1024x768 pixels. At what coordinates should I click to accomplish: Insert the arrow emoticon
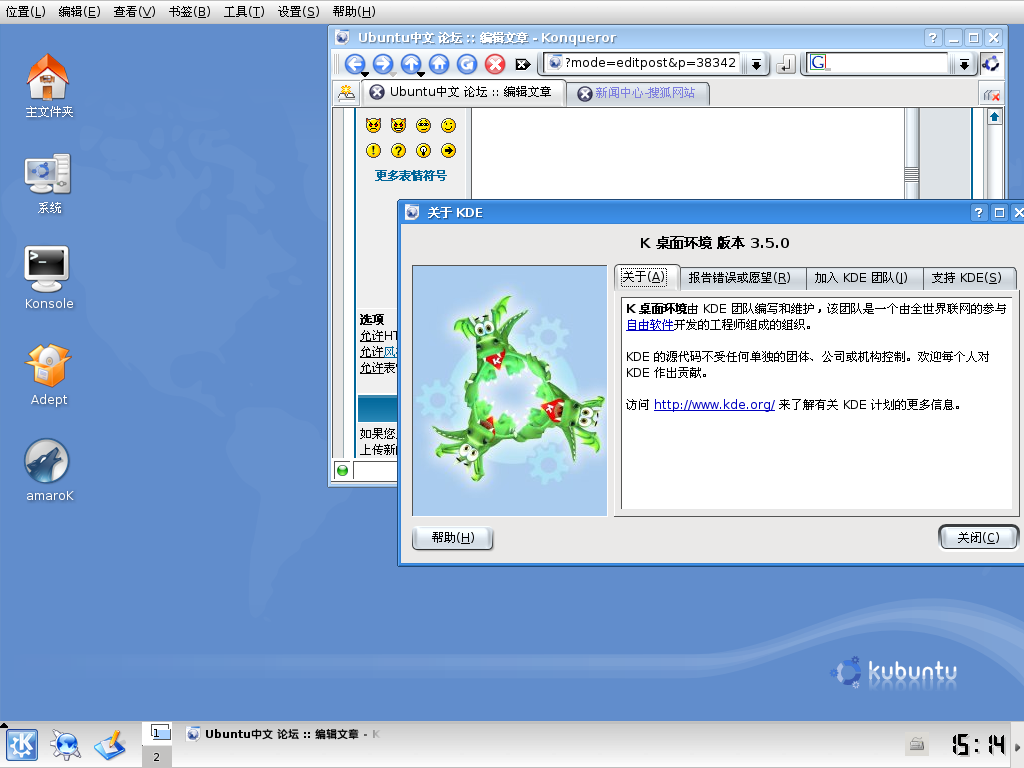point(449,151)
